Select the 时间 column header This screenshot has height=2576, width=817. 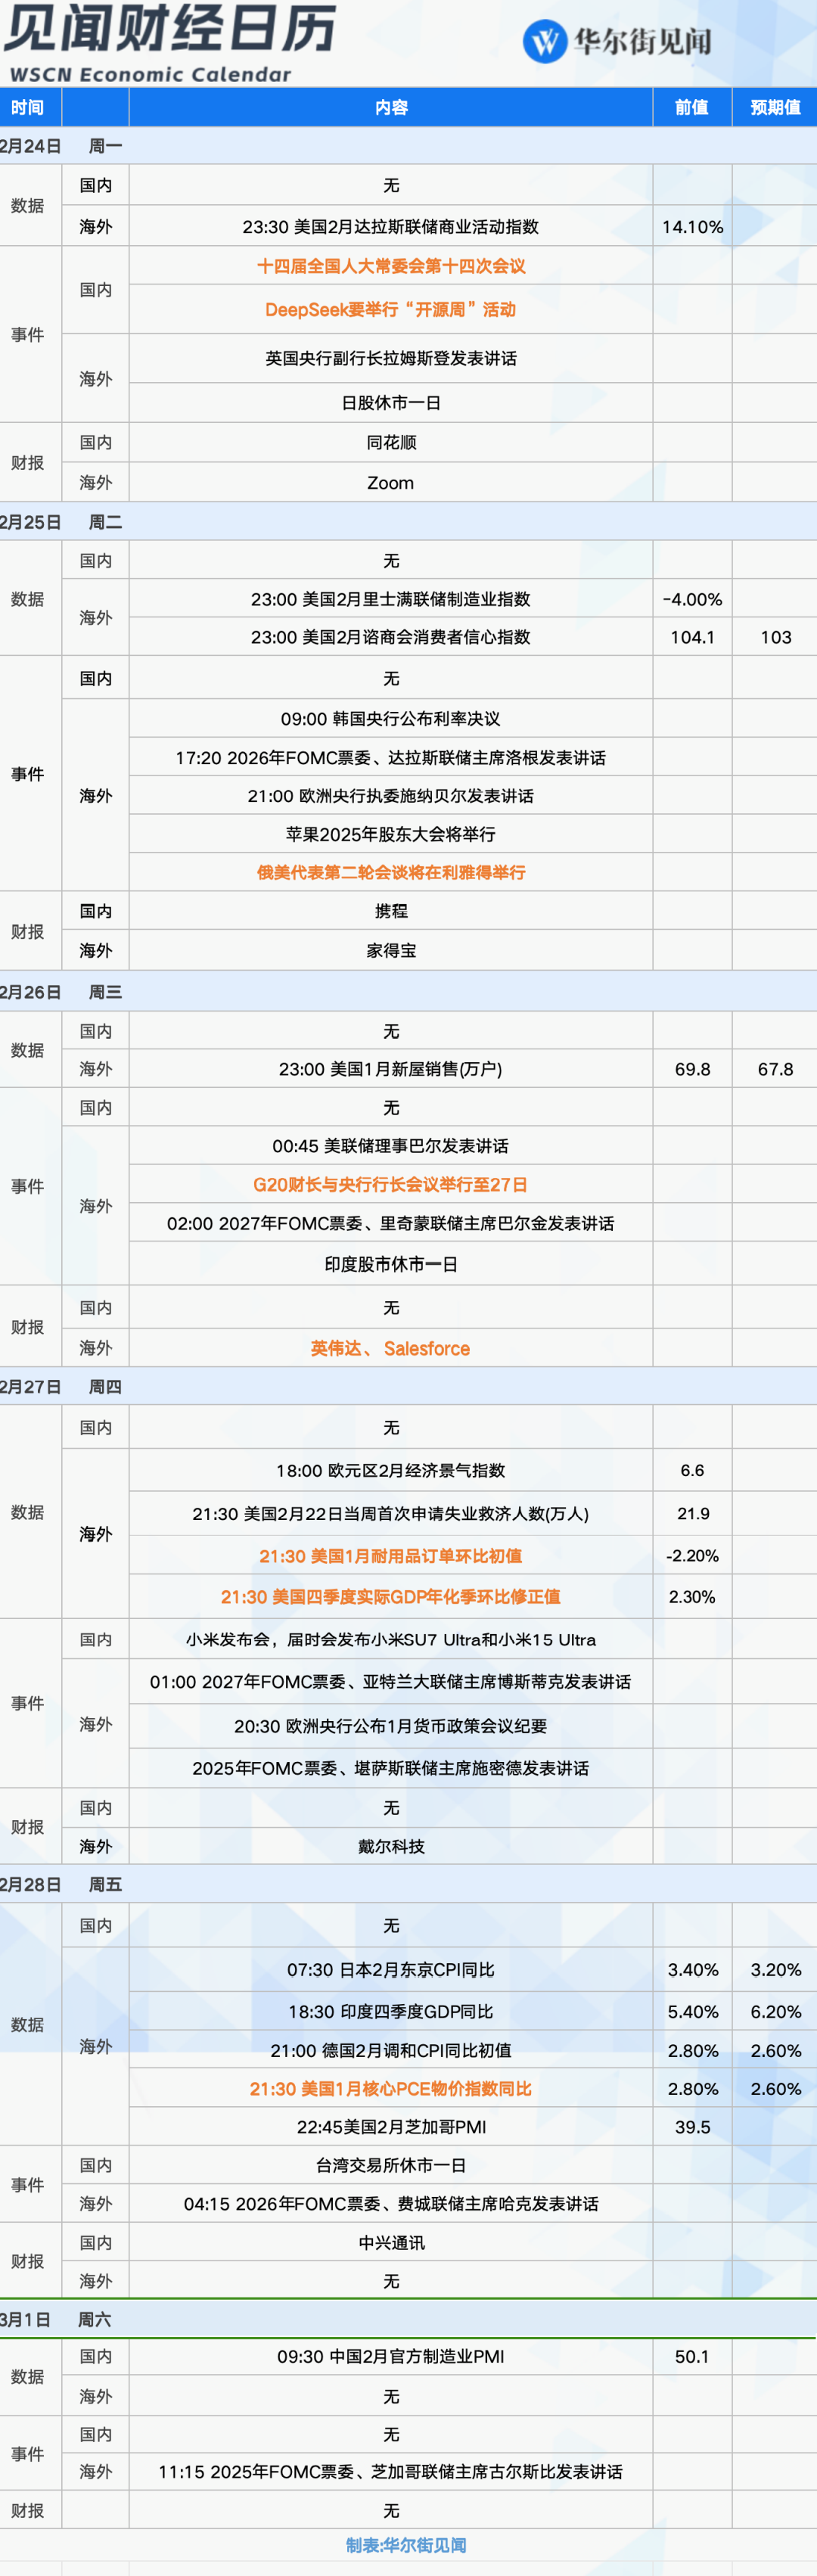28,107
